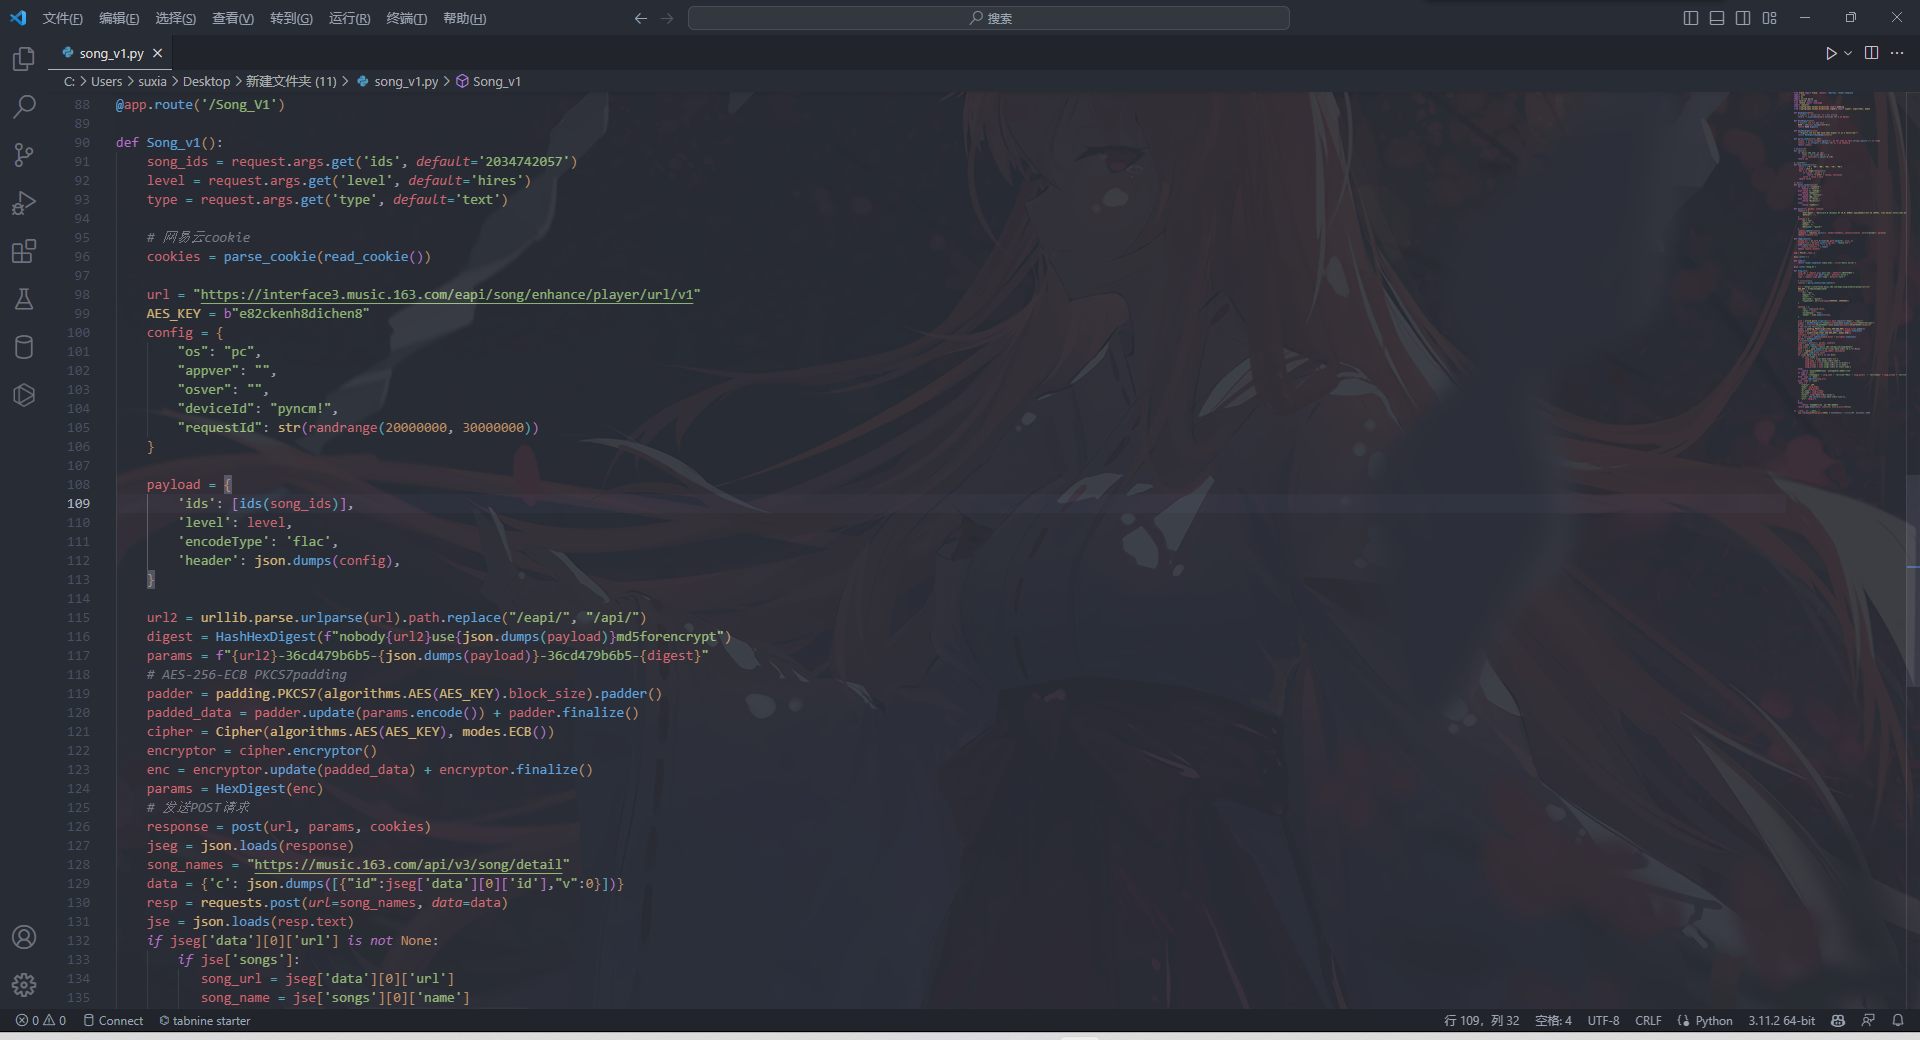
Task: Run the Python file with play icon
Action: (x=1830, y=53)
